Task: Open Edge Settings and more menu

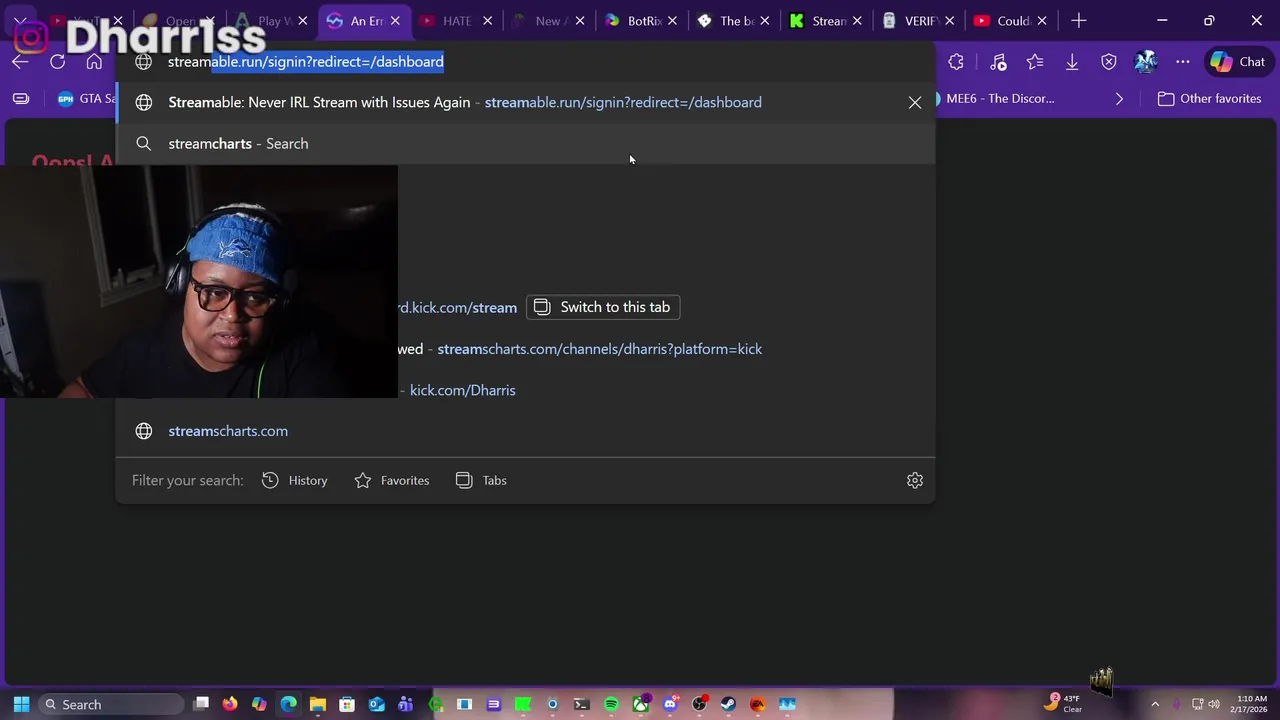Action: 1183,62
